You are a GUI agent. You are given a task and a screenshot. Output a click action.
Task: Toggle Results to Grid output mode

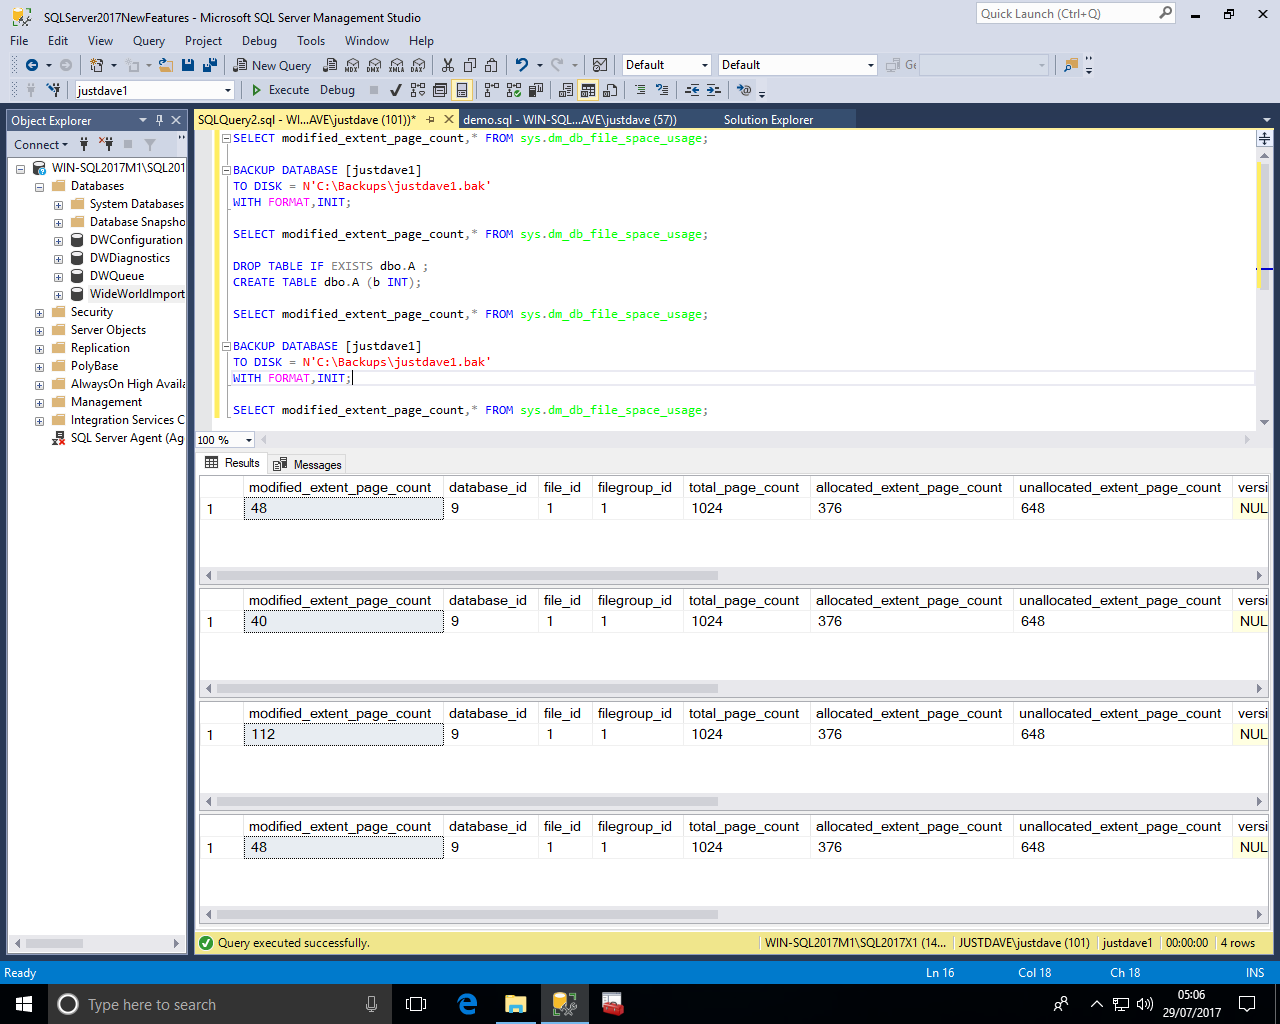tap(588, 90)
